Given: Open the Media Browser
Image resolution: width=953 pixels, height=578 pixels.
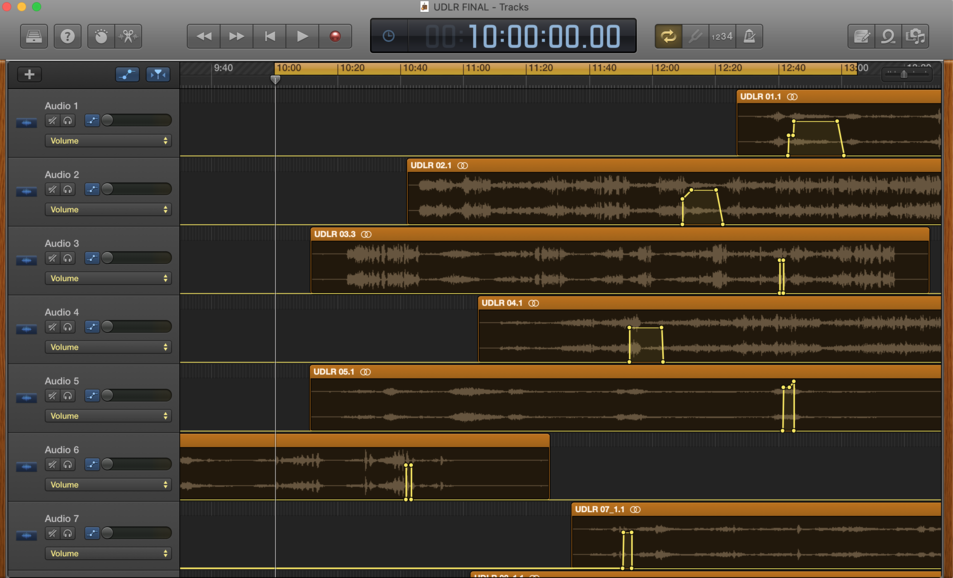Looking at the screenshot, I should click(915, 36).
